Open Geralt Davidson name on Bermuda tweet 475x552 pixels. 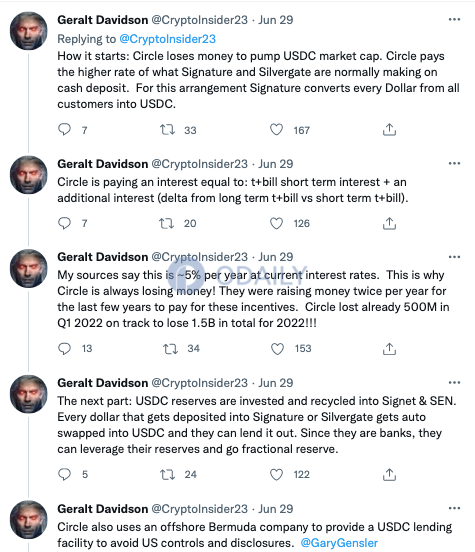[102, 509]
